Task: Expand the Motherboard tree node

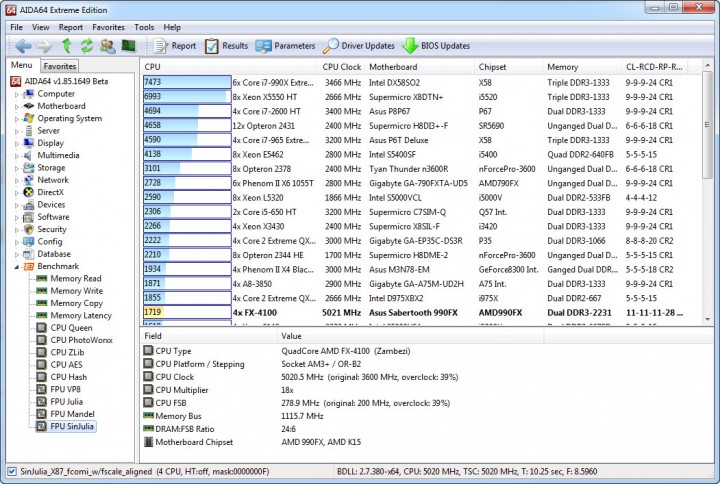Action: click(x=17, y=107)
